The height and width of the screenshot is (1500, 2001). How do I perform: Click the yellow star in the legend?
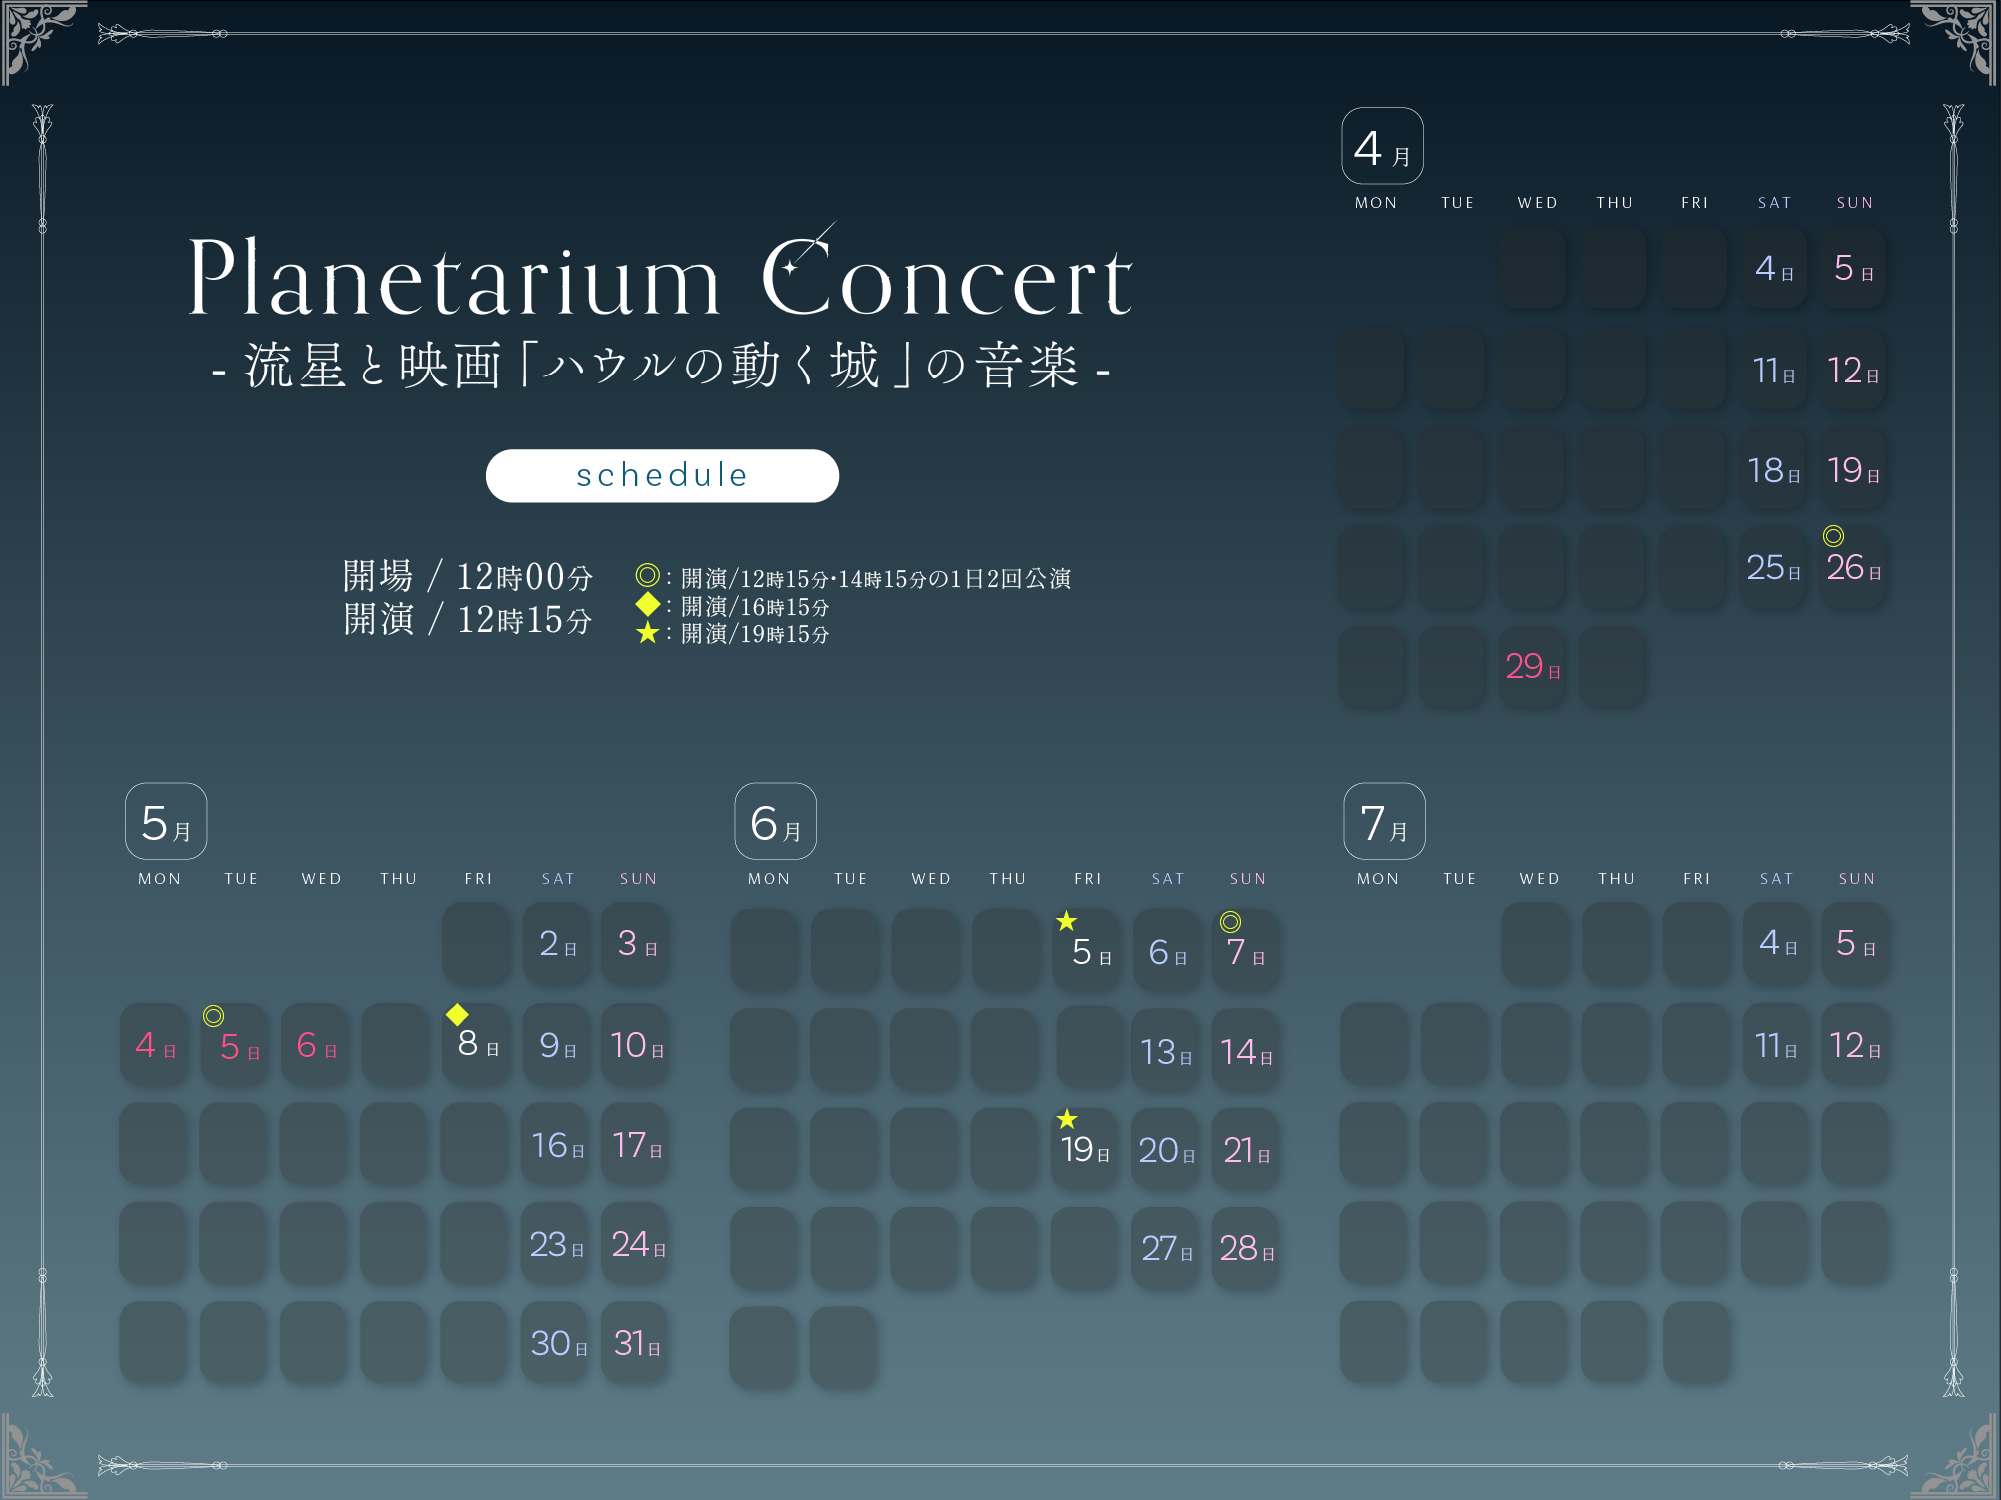(647, 633)
